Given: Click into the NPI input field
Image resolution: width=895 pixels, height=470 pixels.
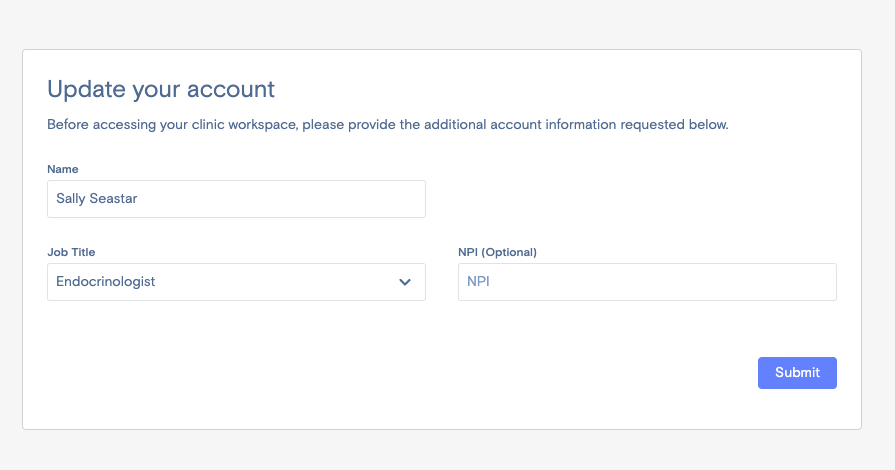Looking at the screenshot, I should pos(647,282).
